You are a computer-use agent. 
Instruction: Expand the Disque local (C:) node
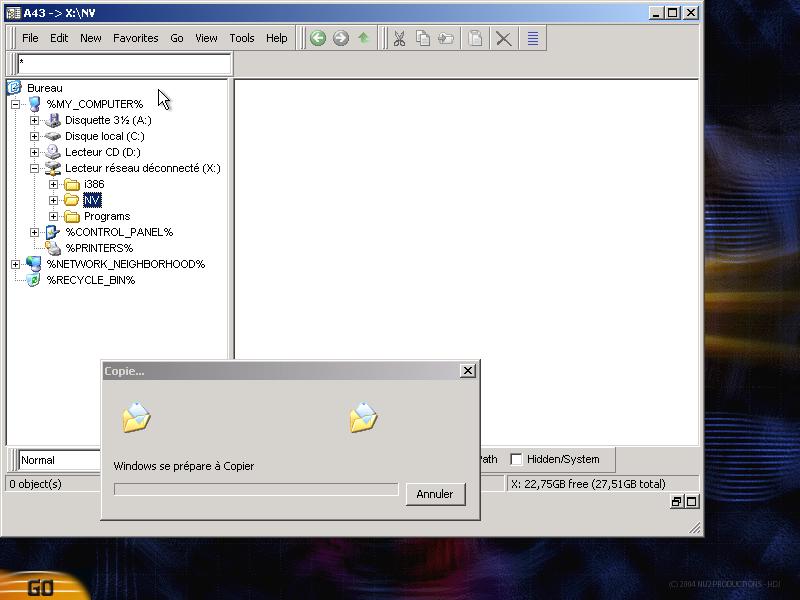pos(34,136)
